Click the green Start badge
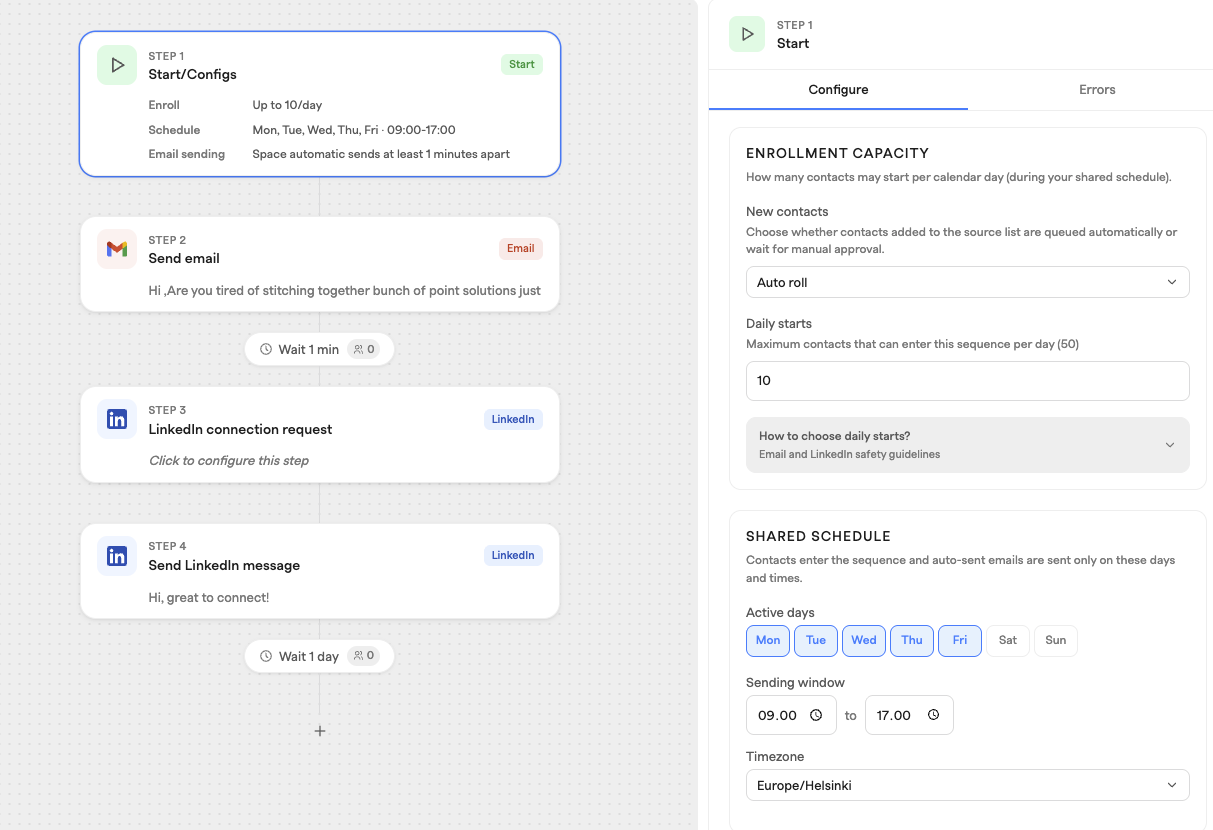 click(x=522, y=65)
